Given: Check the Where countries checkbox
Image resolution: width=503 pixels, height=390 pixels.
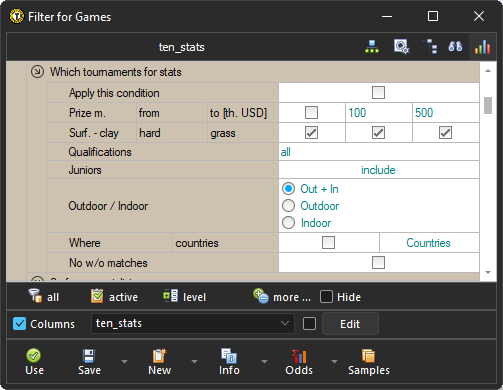Looking at the screenshot, I should coord(328,242).
